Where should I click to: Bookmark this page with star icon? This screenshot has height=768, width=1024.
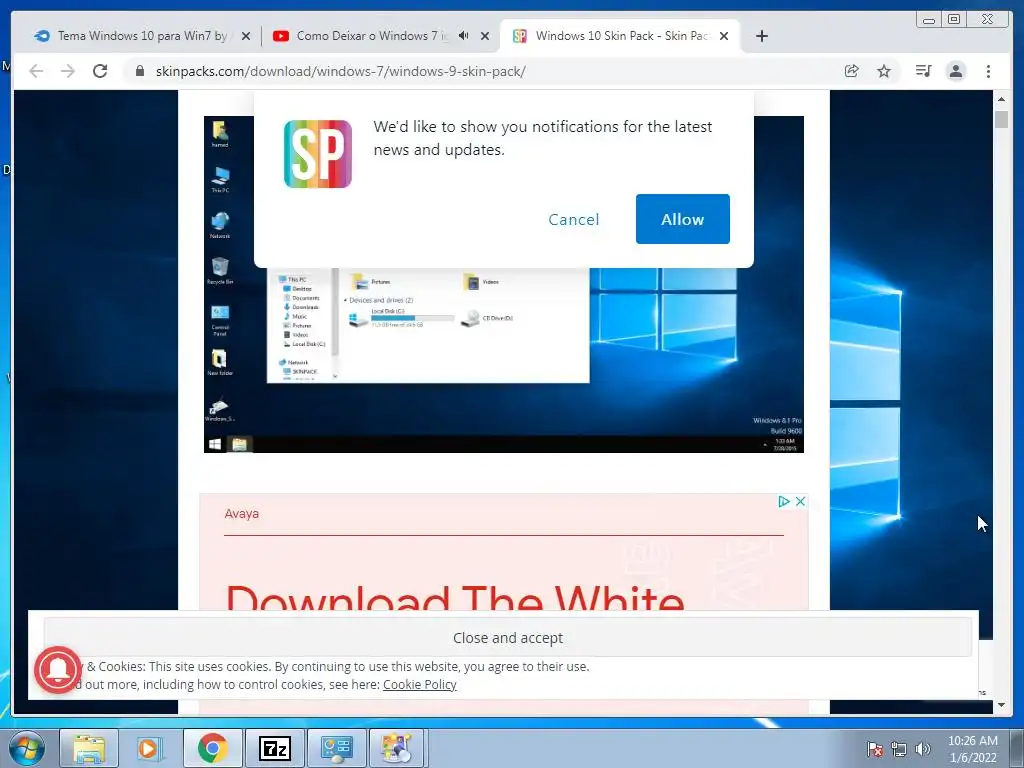(884, 71)
